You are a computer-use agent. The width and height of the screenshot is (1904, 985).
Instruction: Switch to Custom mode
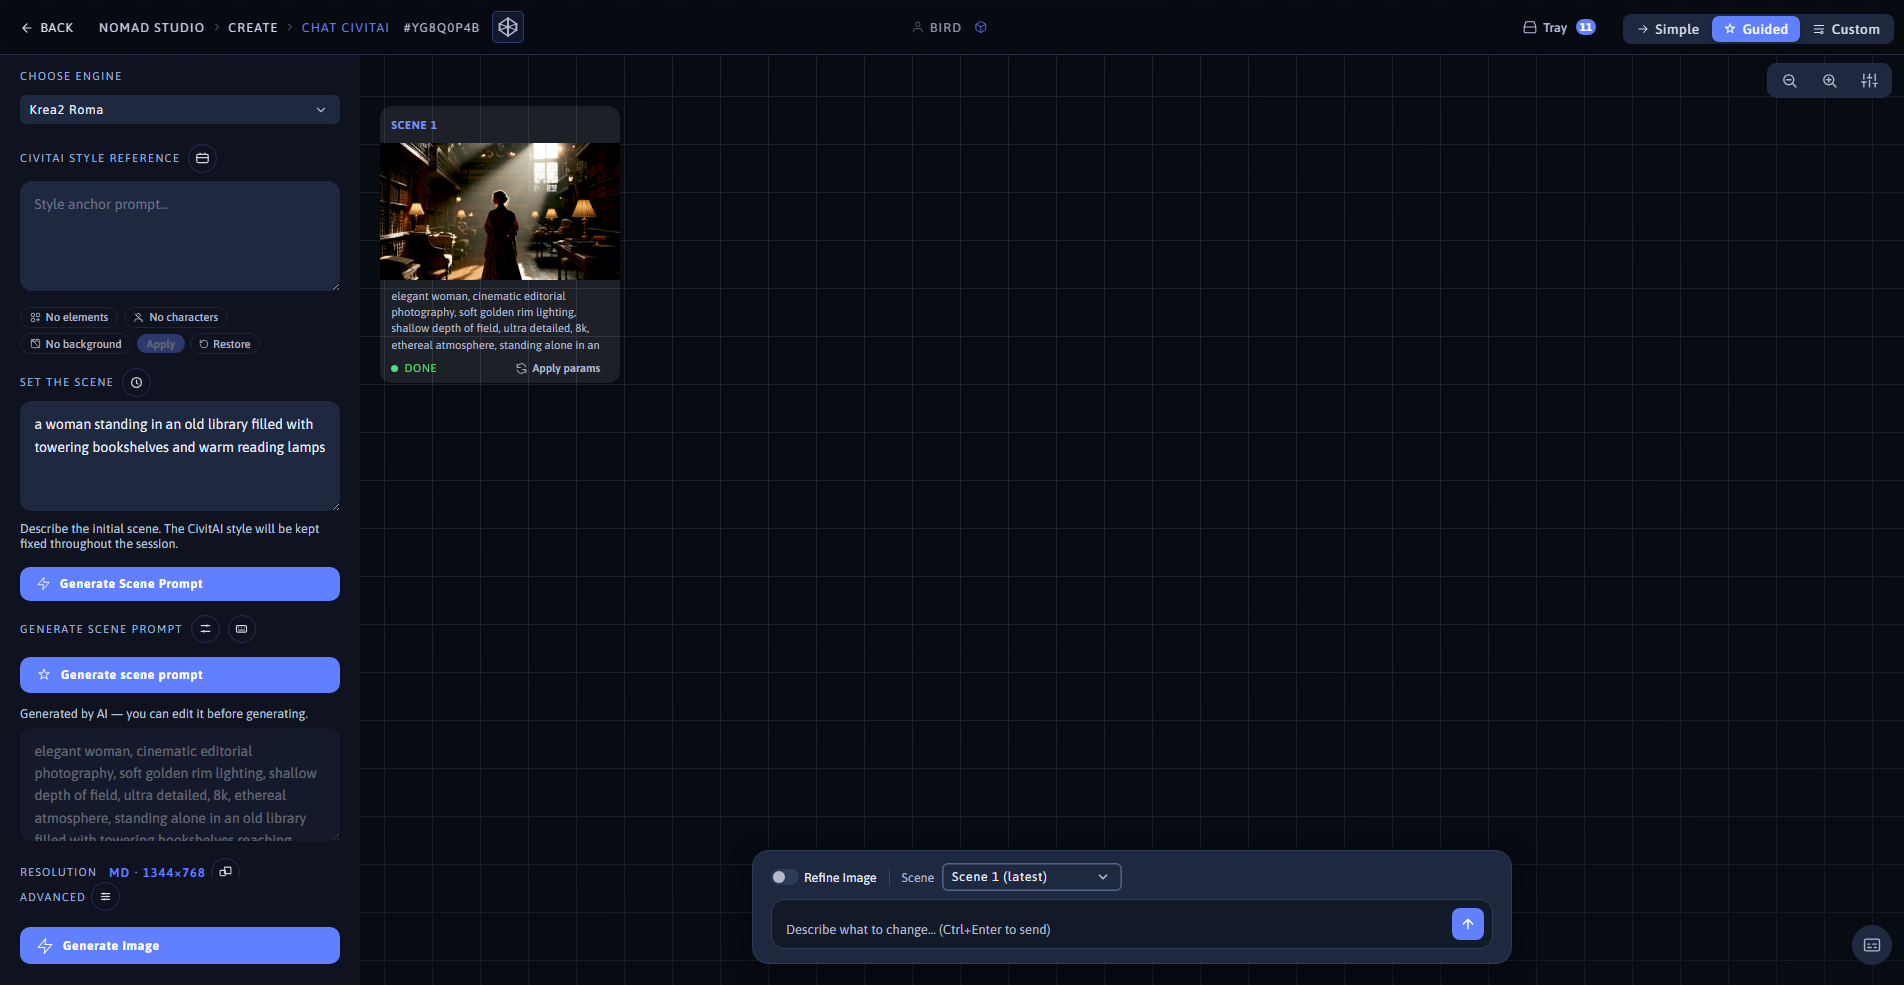point(1846,29)
